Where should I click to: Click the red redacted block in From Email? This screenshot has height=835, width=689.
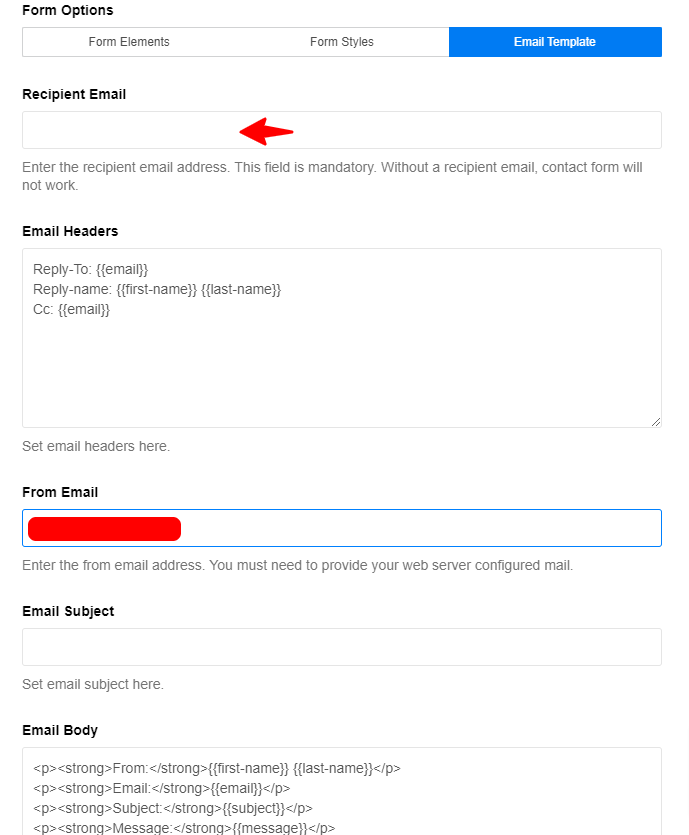104,529
